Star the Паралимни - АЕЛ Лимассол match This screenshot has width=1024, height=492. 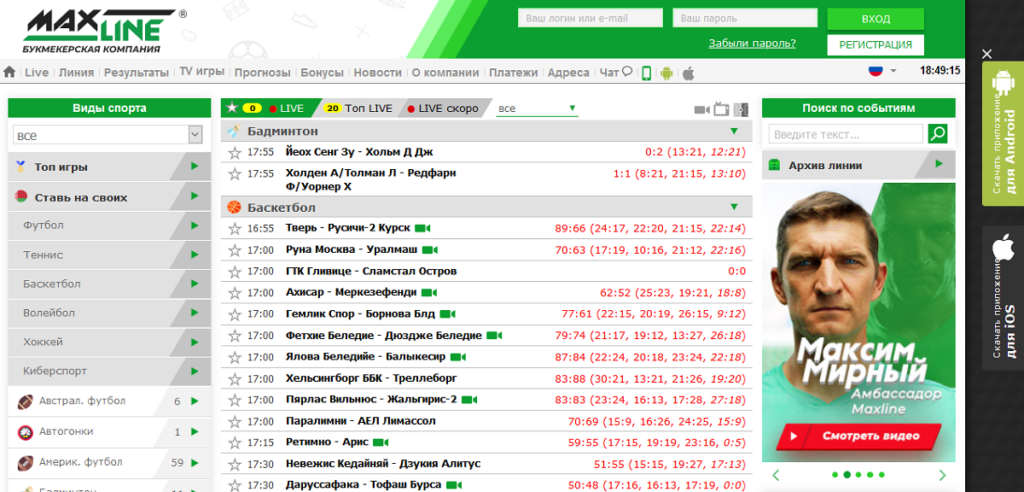[234, 421]
